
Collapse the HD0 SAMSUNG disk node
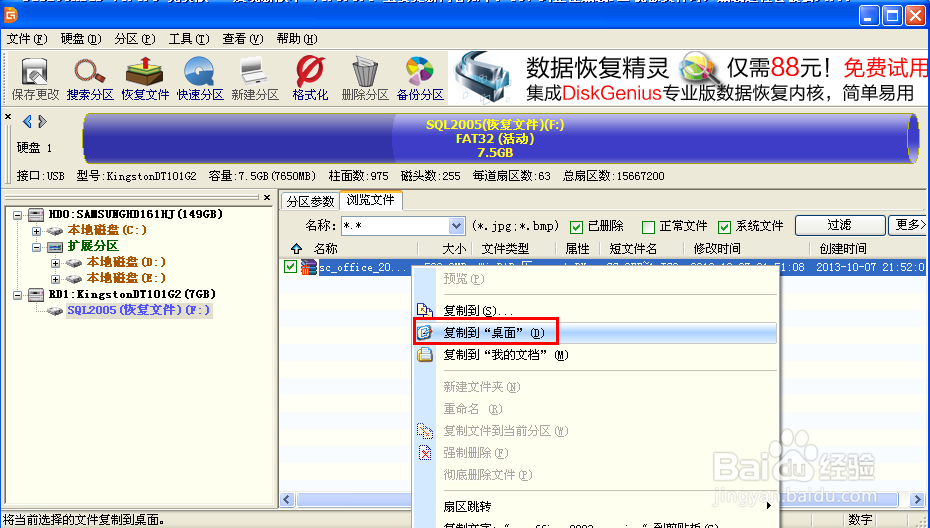[18, 215]
